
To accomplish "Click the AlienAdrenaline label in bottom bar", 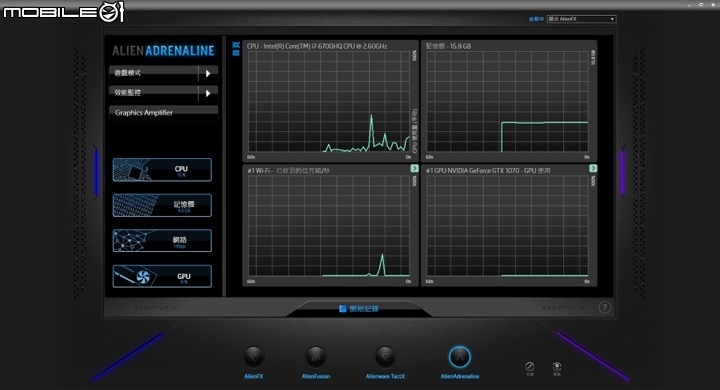I will [460, 376].
